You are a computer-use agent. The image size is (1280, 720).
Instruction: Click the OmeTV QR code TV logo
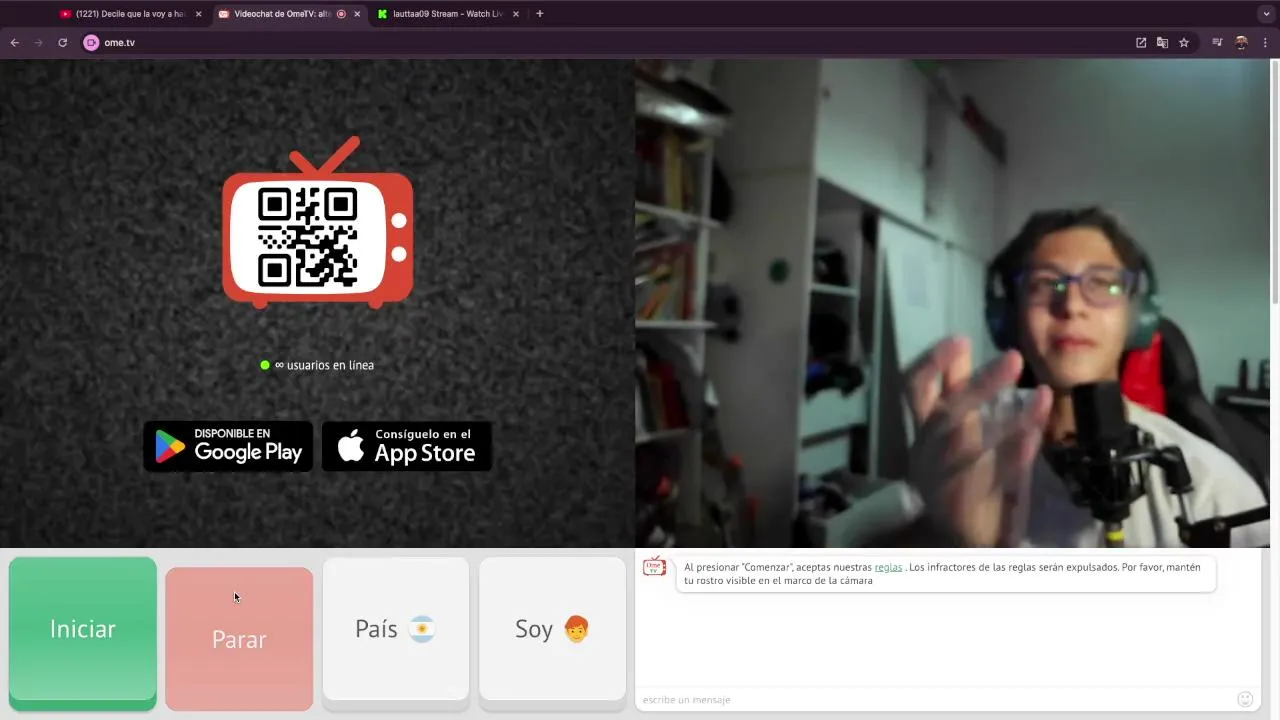318,223
